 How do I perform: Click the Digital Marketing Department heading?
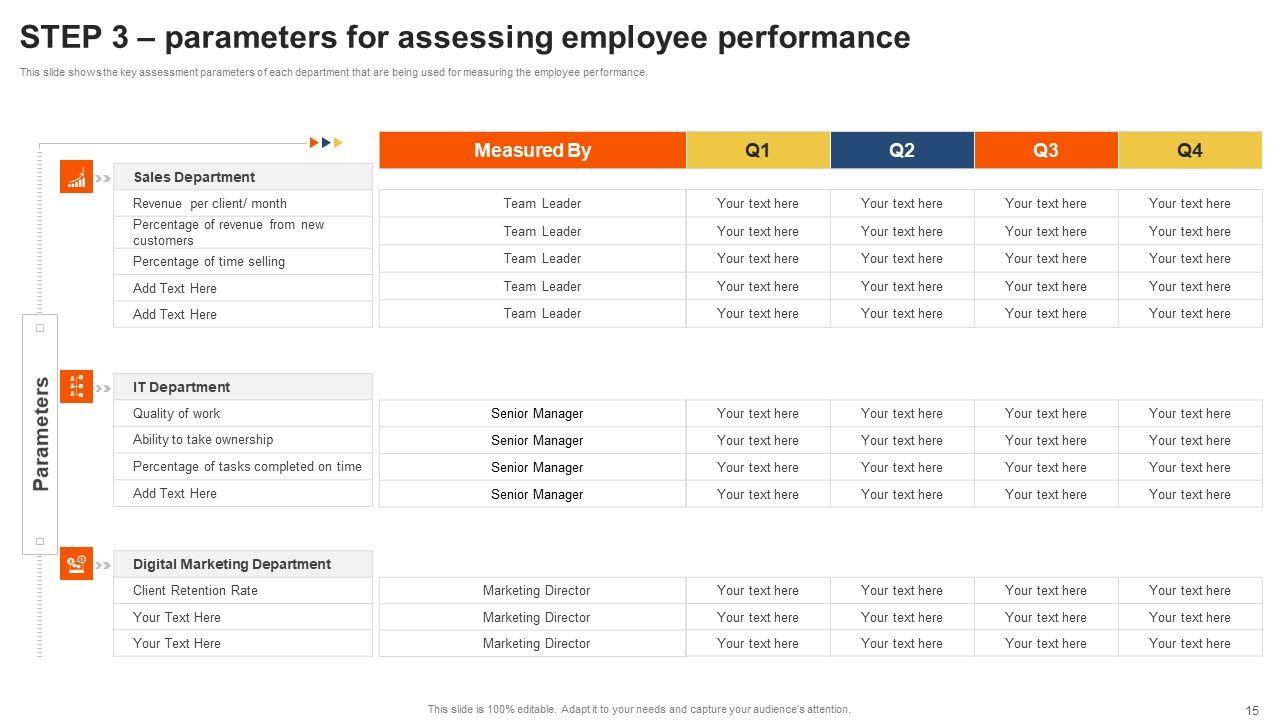pos(231,564)
